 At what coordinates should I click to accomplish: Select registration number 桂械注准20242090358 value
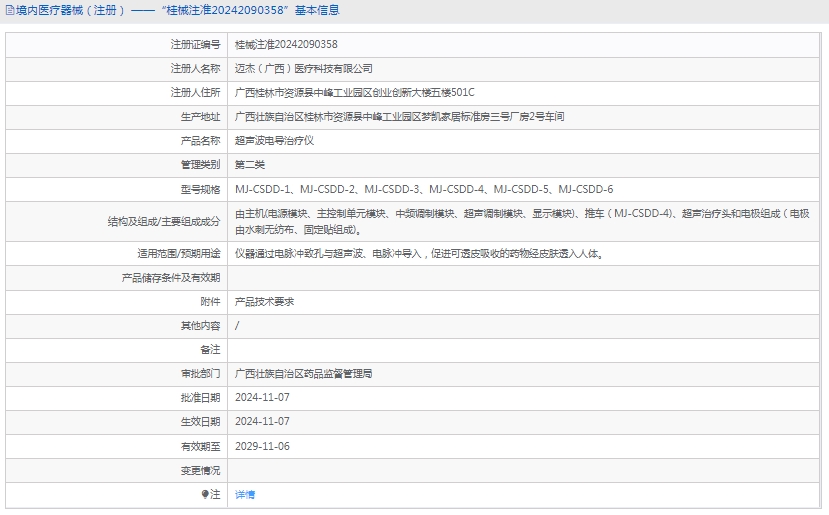(x=286, y=45)
